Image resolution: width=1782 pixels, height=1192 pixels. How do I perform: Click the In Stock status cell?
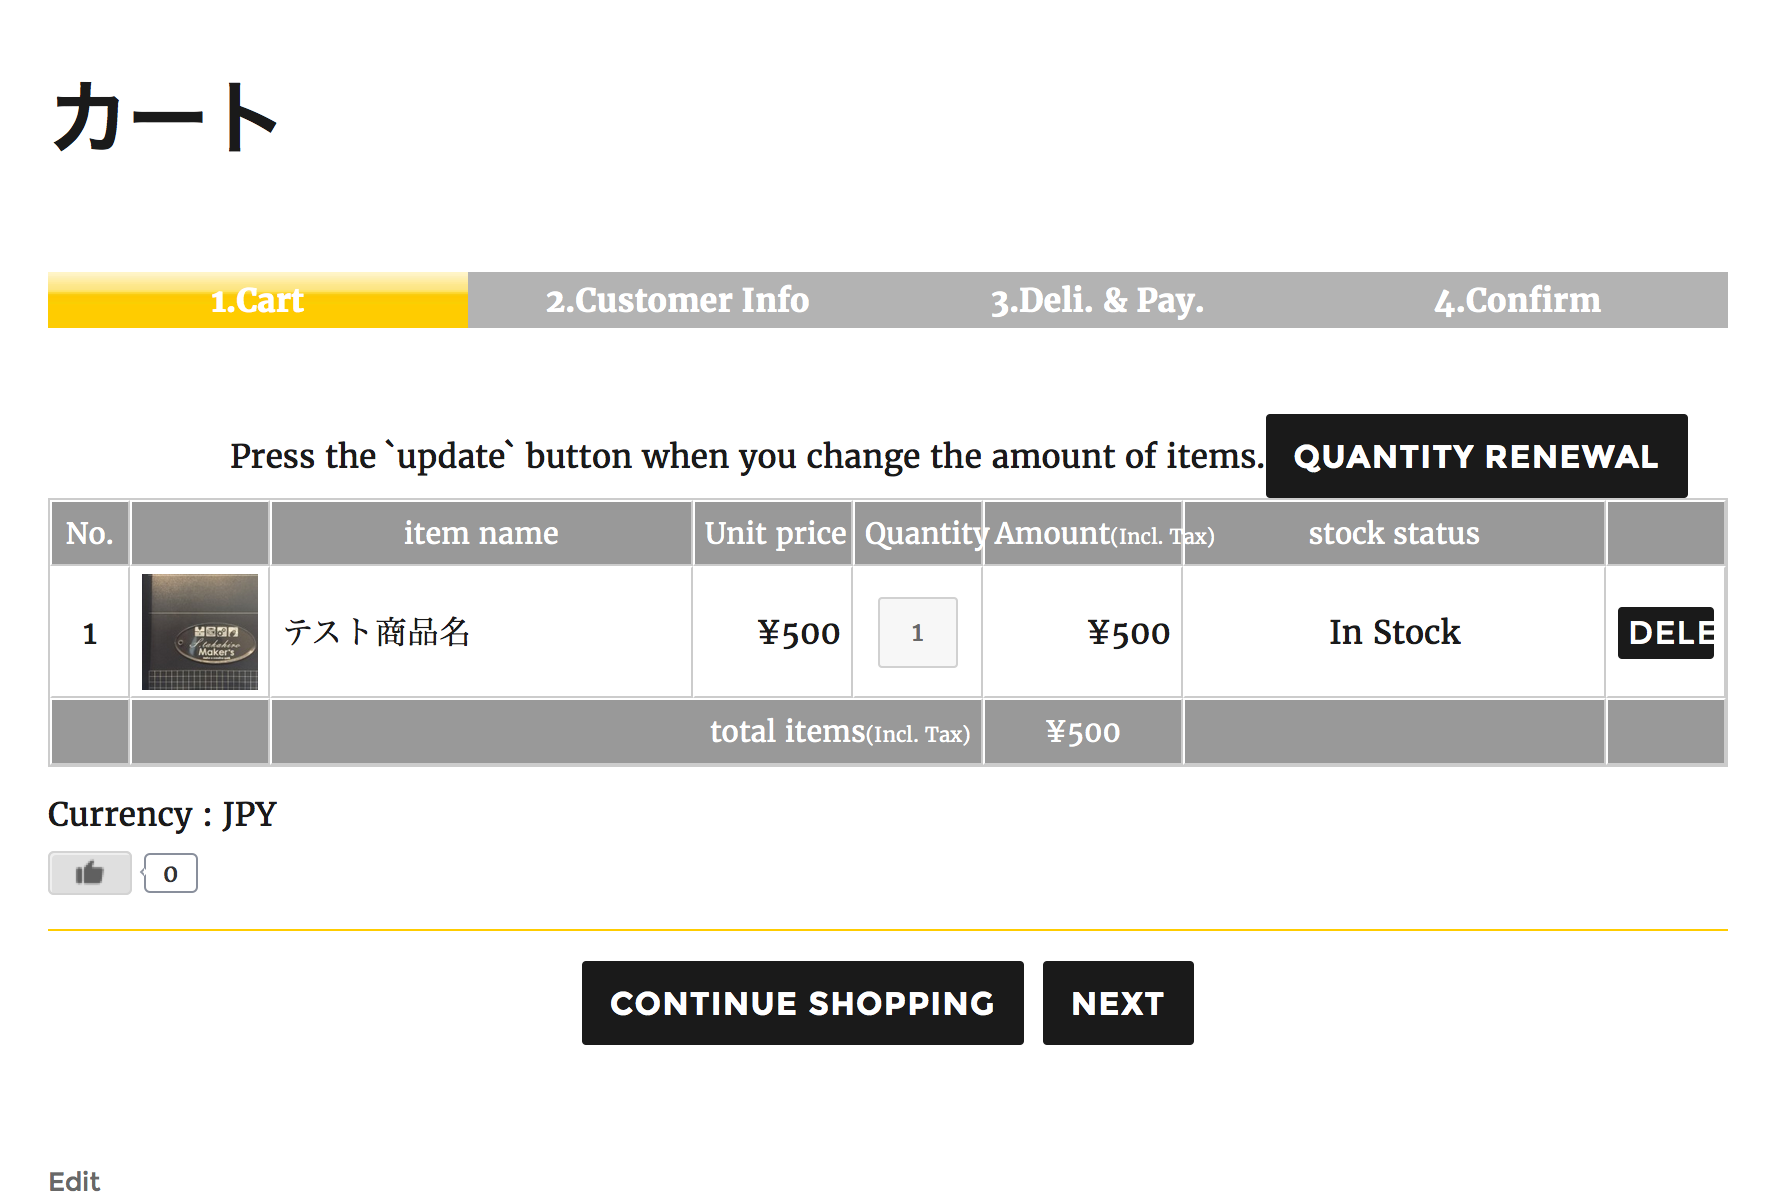pyautogui.click(x=1394, y=632)
